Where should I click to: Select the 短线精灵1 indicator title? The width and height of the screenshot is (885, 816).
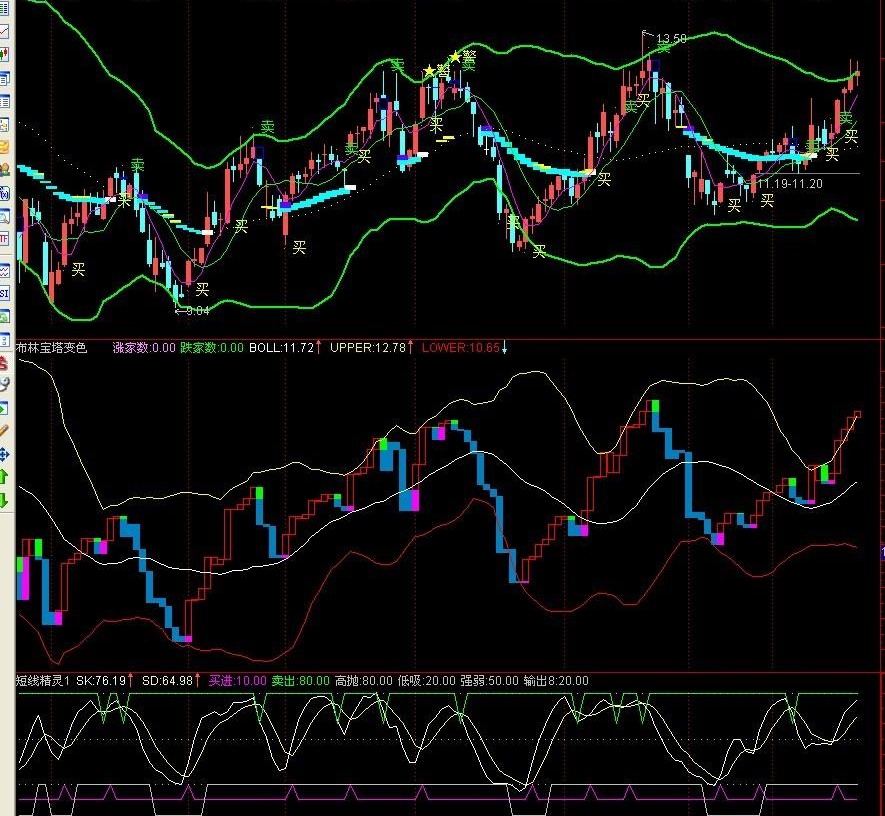tap(43, 681)
